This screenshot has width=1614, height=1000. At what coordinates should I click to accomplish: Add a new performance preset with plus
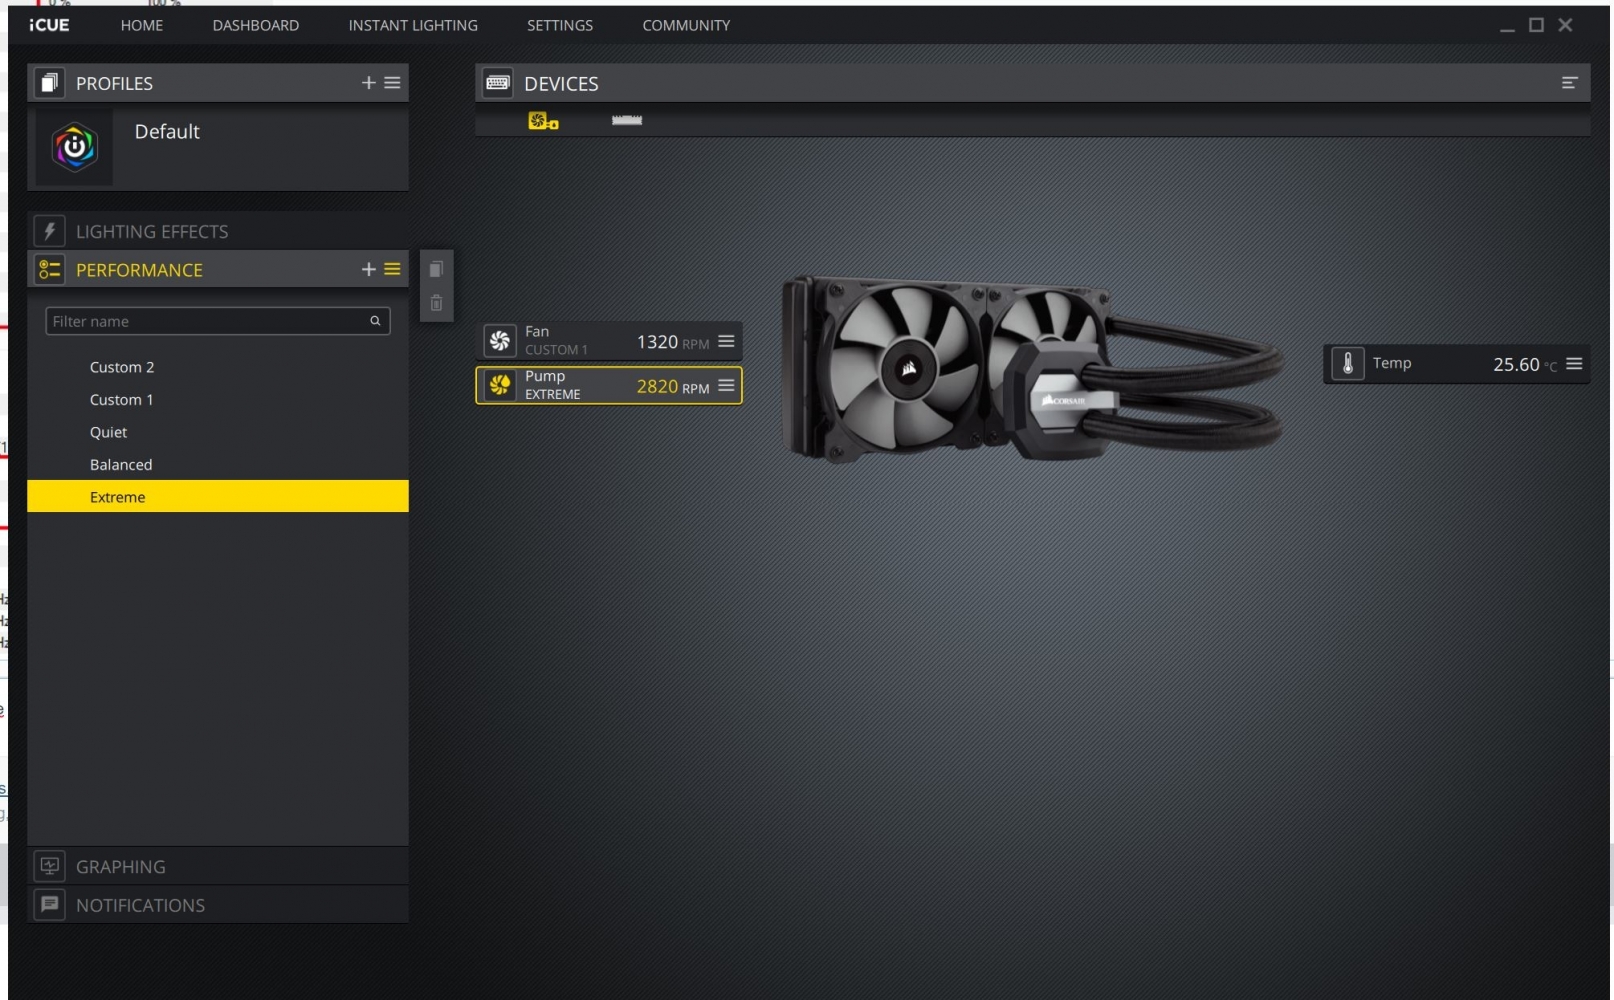368,269
